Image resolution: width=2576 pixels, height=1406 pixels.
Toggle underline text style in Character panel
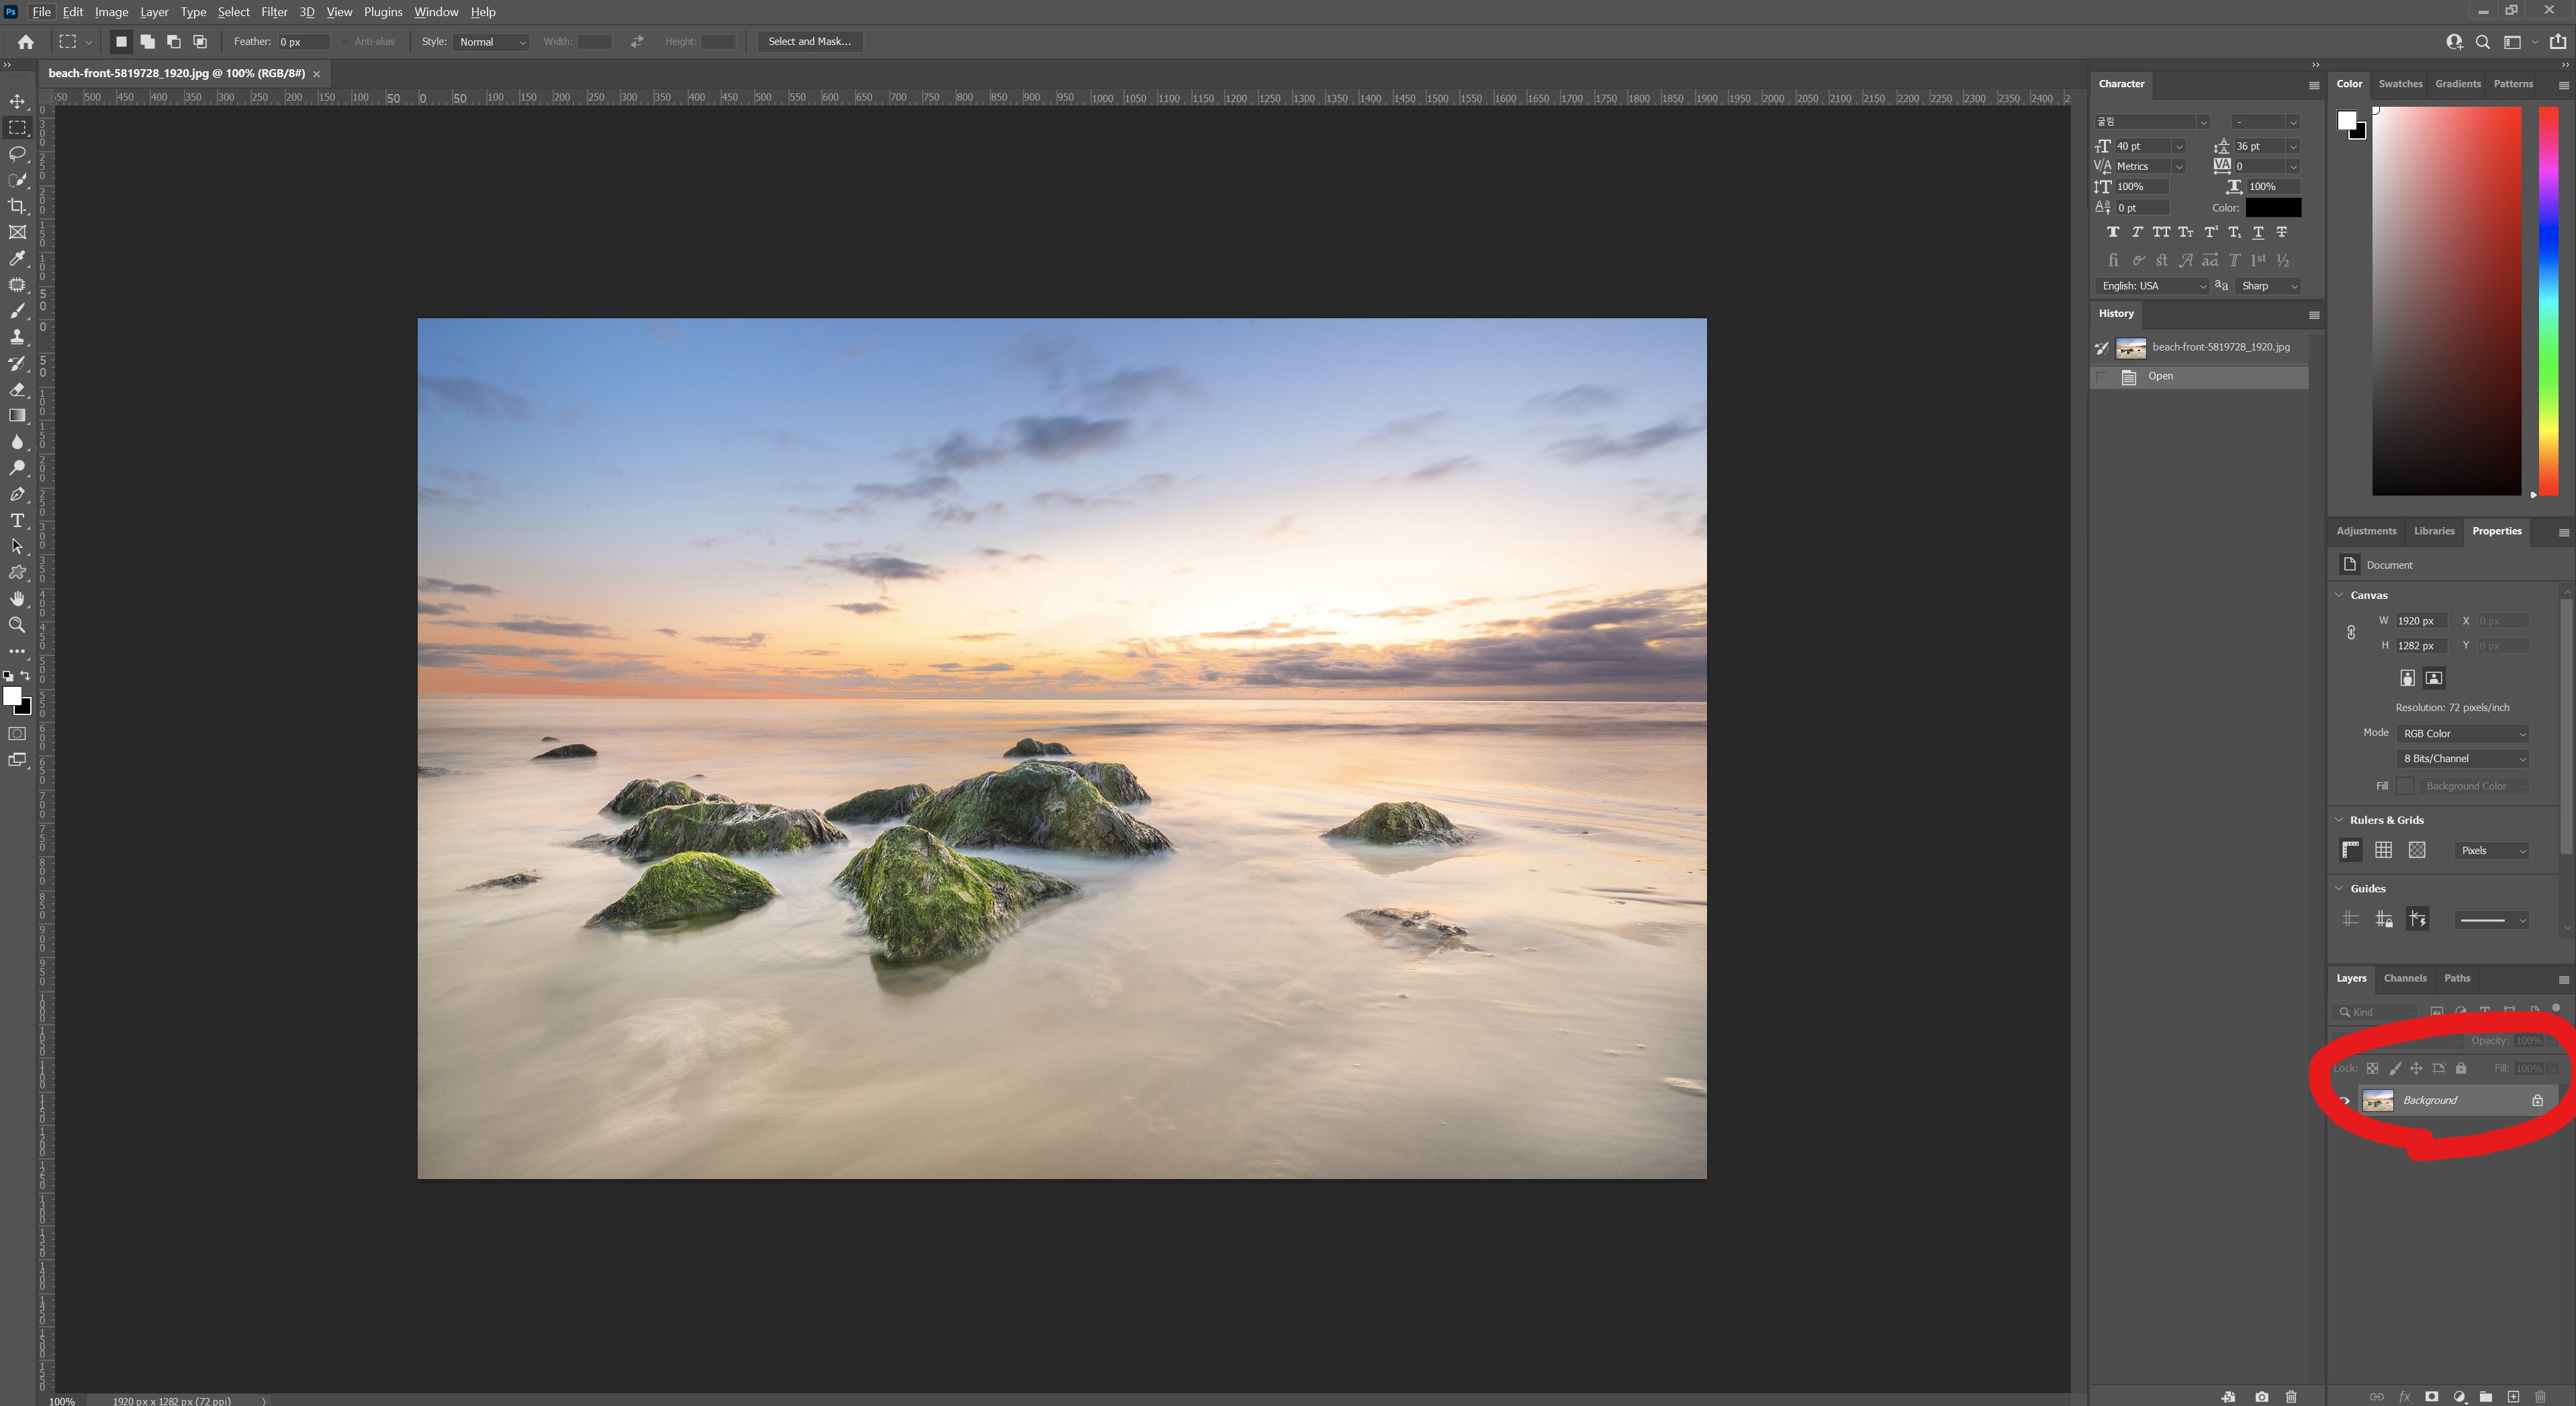pyautogui.click(x=2258, y=232)
